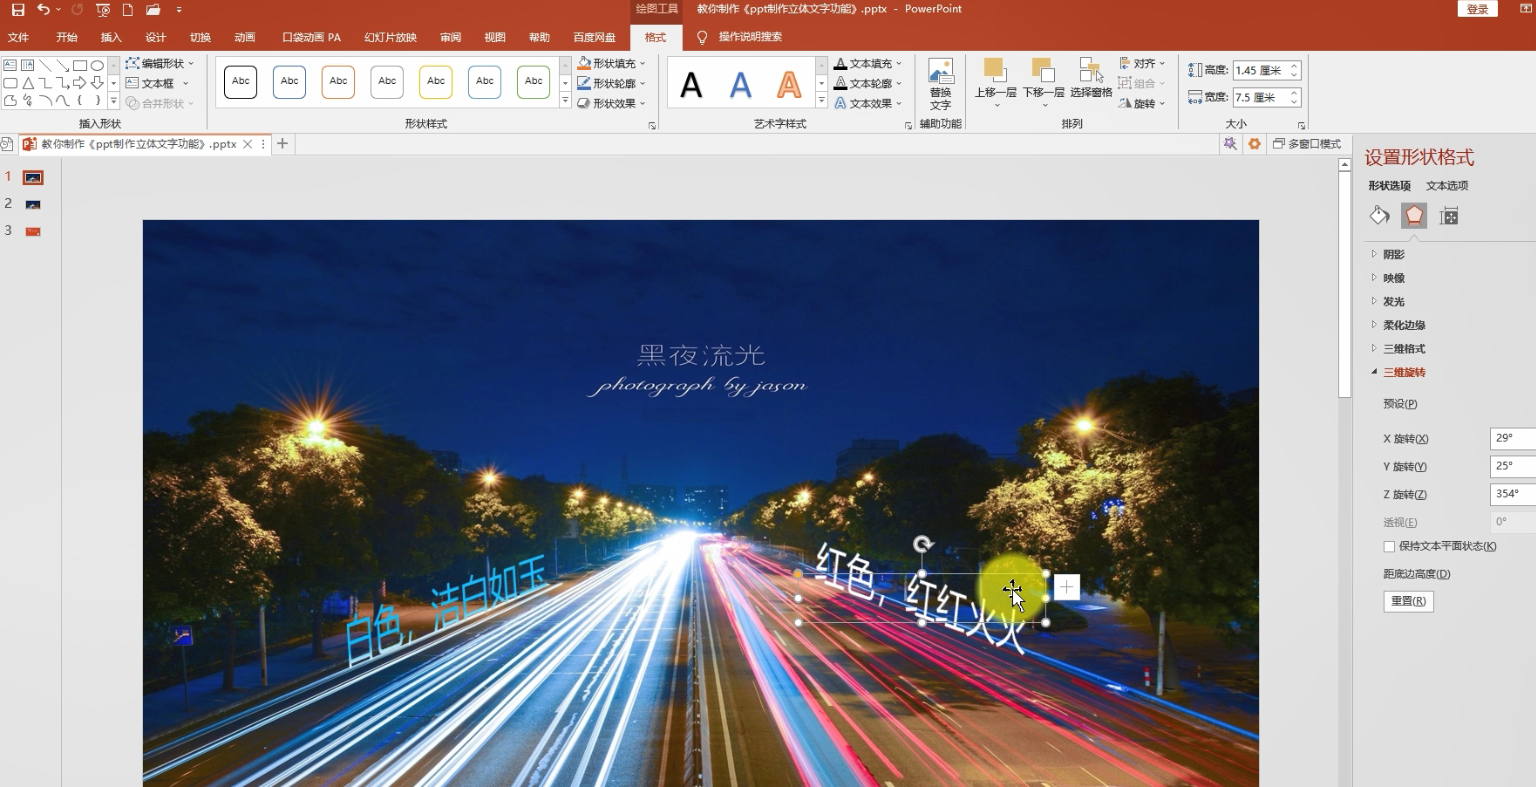Viewport: 1536px width, 787px height.
Task: Open the Design (设计) ribbon tab
Action: 156,37
